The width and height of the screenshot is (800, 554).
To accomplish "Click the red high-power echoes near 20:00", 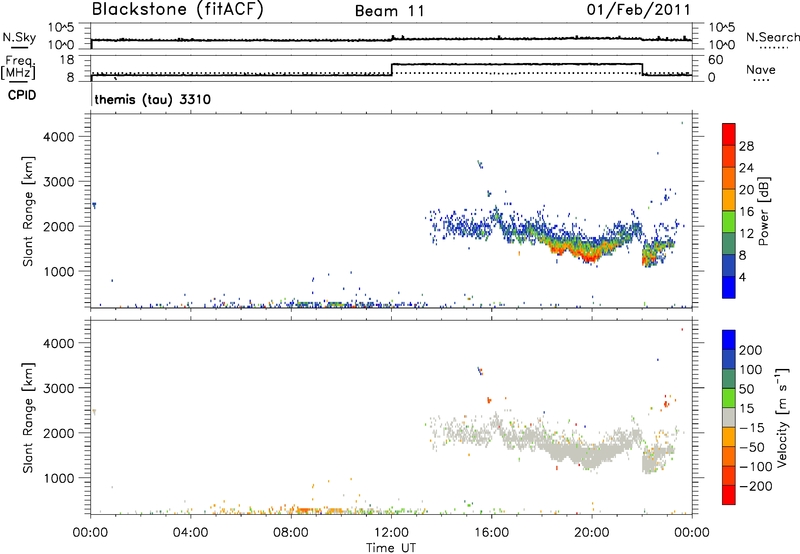I will 590,258.
